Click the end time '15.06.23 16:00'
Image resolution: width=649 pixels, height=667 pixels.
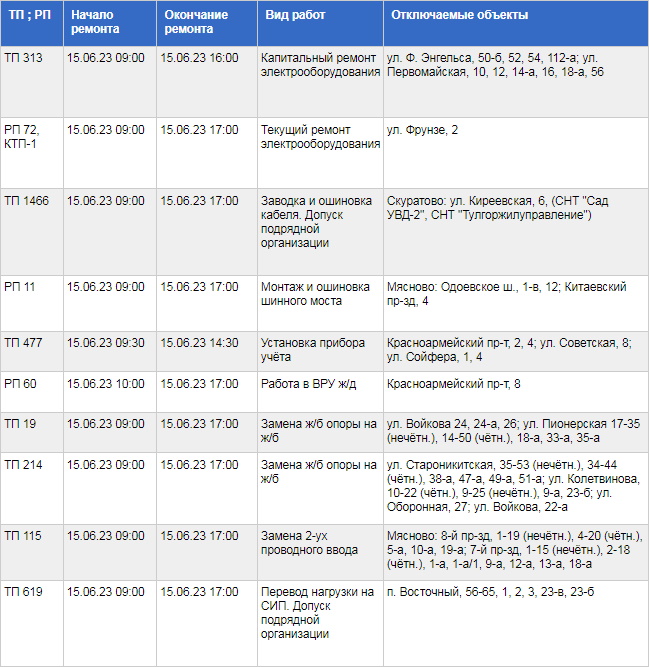pyautogui.click(x=199, y=58)
